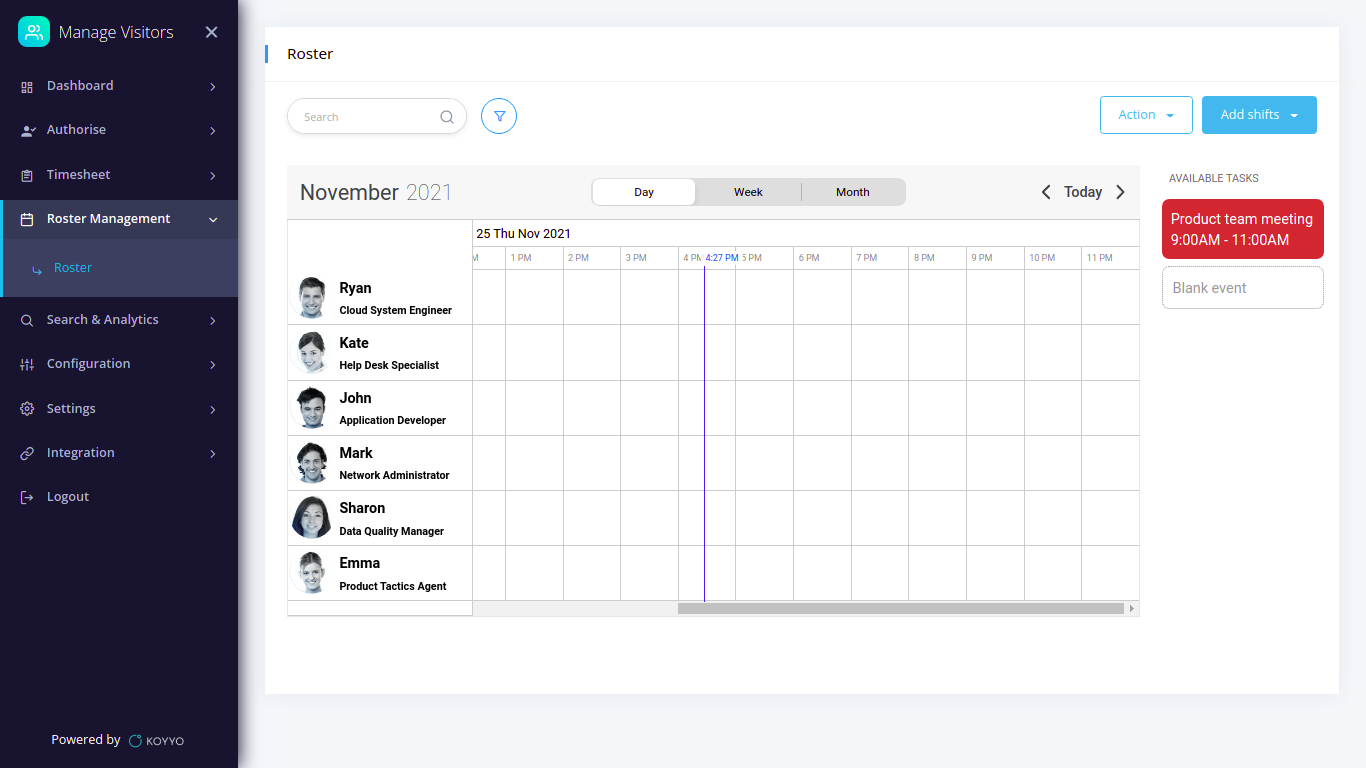Click the Configuration sliders icon
Viewport: 1366px width, 768px height.
click(x=27, y=365)
